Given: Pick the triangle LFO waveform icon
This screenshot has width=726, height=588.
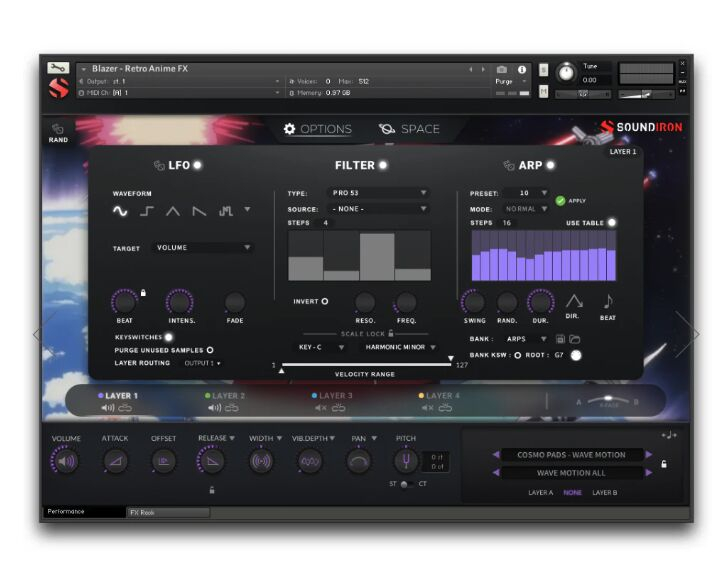Looking at the screenshot, I should (173, 211).
